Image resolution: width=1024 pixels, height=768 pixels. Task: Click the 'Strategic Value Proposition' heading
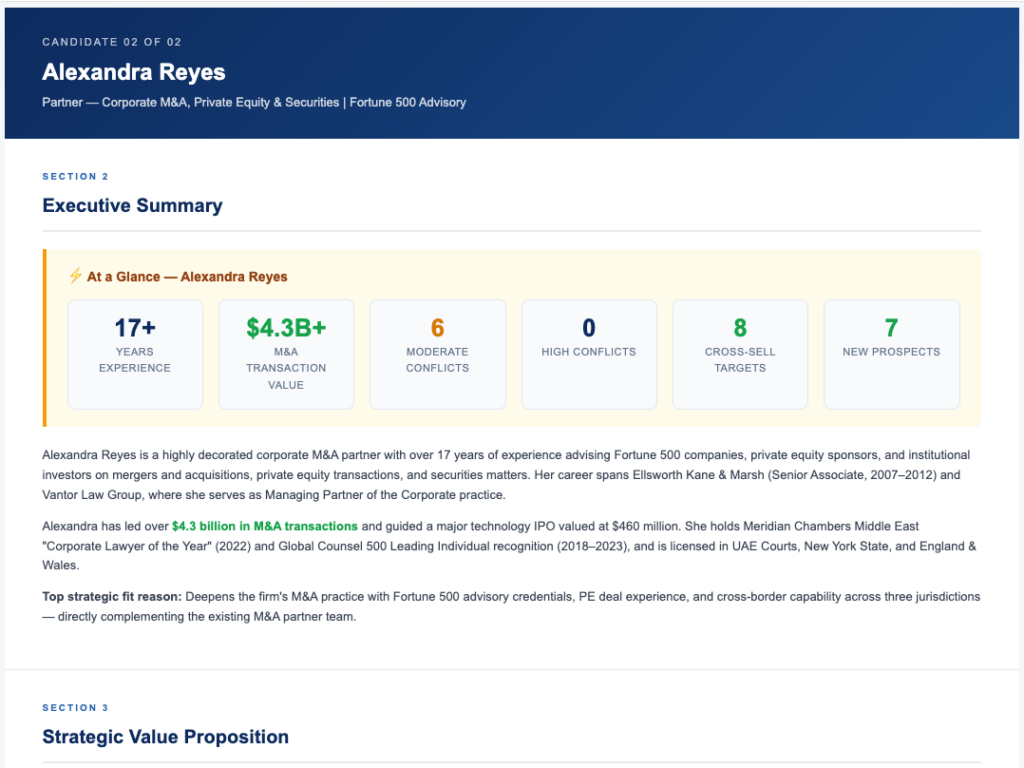click(165, 737)
